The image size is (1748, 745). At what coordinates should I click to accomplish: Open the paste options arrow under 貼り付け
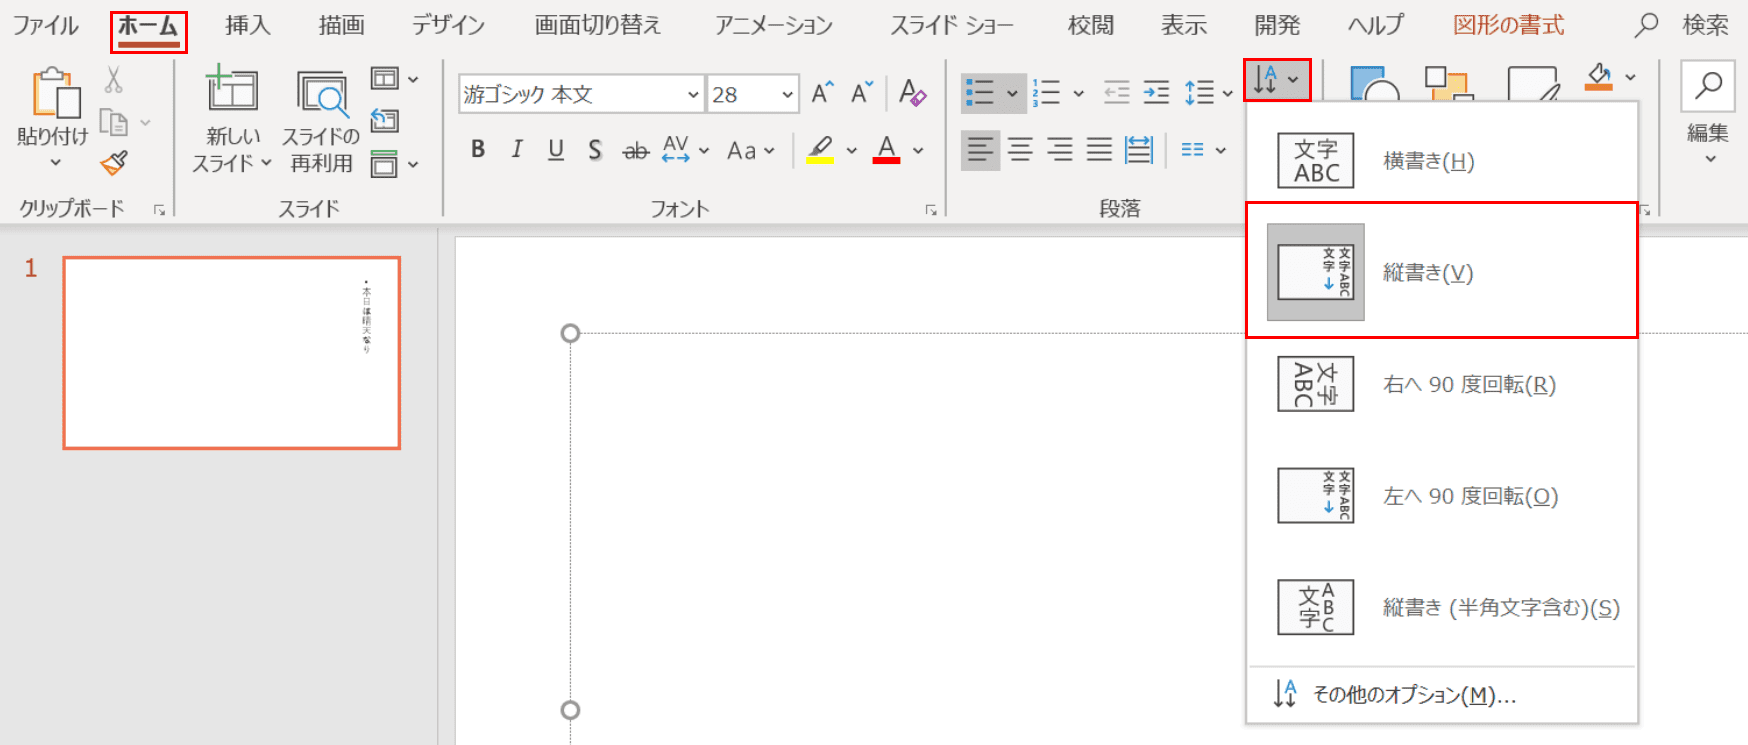click(55, 162)
